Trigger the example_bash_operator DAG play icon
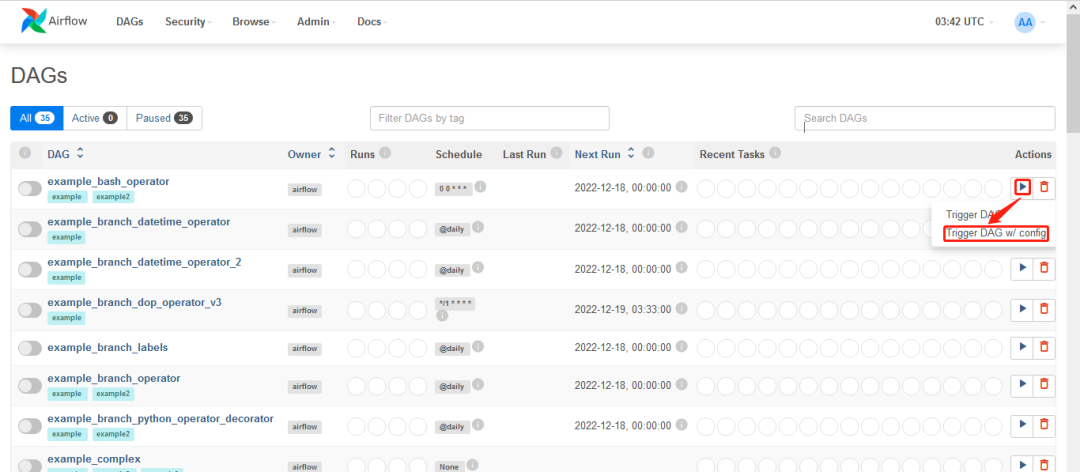The width and height of the screenshot is (1080, 472). (1023, 187)
